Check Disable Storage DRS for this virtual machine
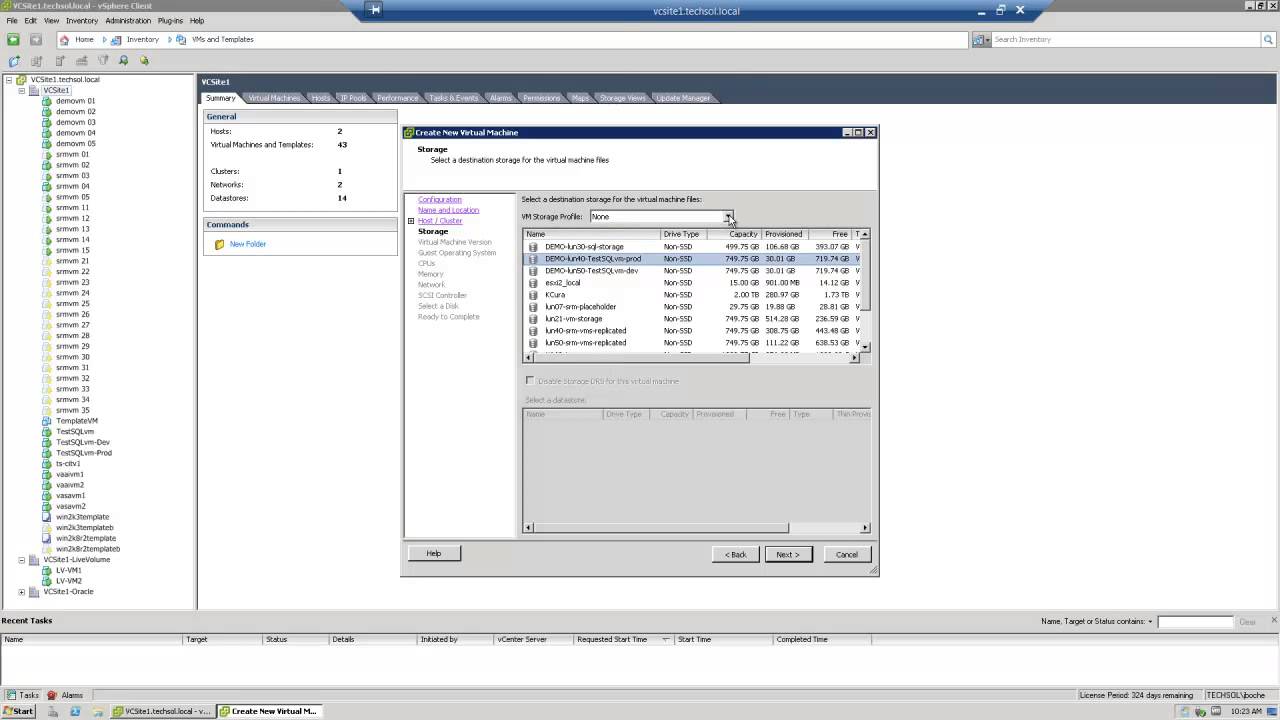This screenshot has height=720, width=1280. 530,381
